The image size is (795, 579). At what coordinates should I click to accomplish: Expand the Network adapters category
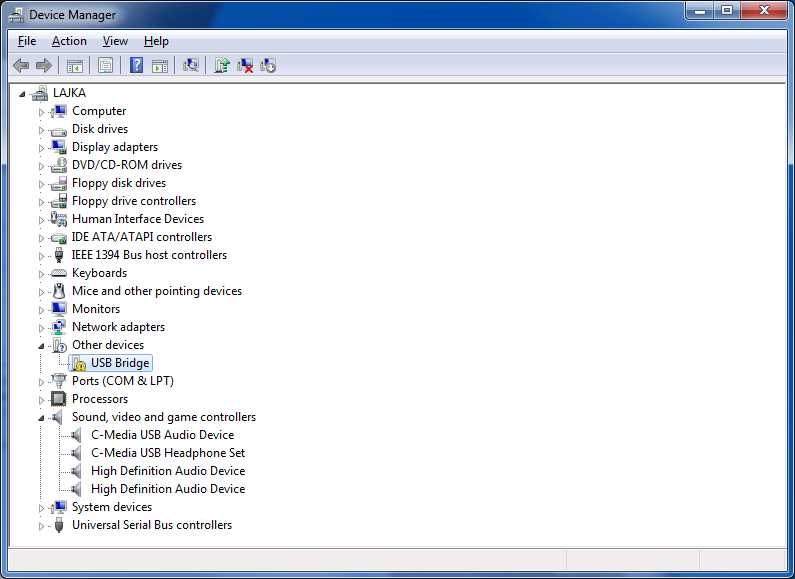click(x=42, y=328)
